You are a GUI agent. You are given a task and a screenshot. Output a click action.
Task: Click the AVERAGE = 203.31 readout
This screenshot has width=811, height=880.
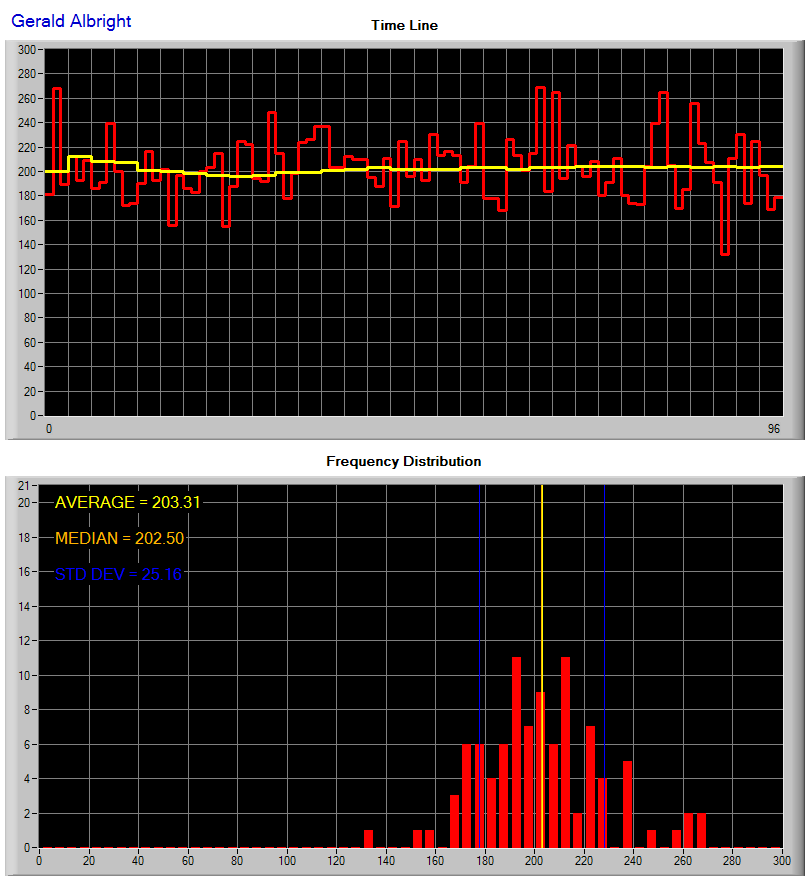coord(127,502)
